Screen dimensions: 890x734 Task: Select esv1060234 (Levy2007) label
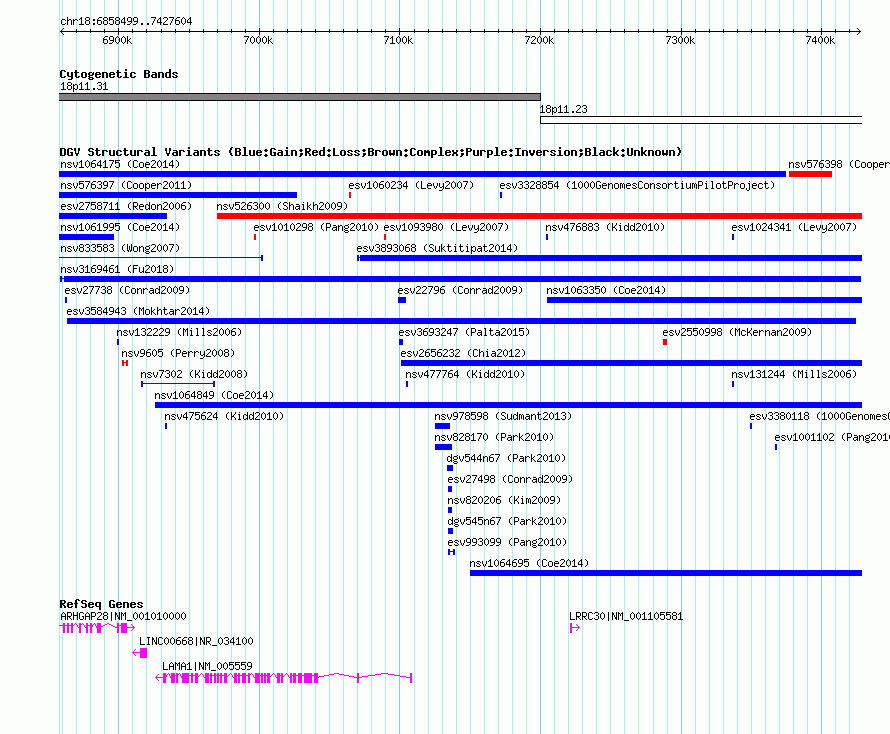[x=411, y=185]
